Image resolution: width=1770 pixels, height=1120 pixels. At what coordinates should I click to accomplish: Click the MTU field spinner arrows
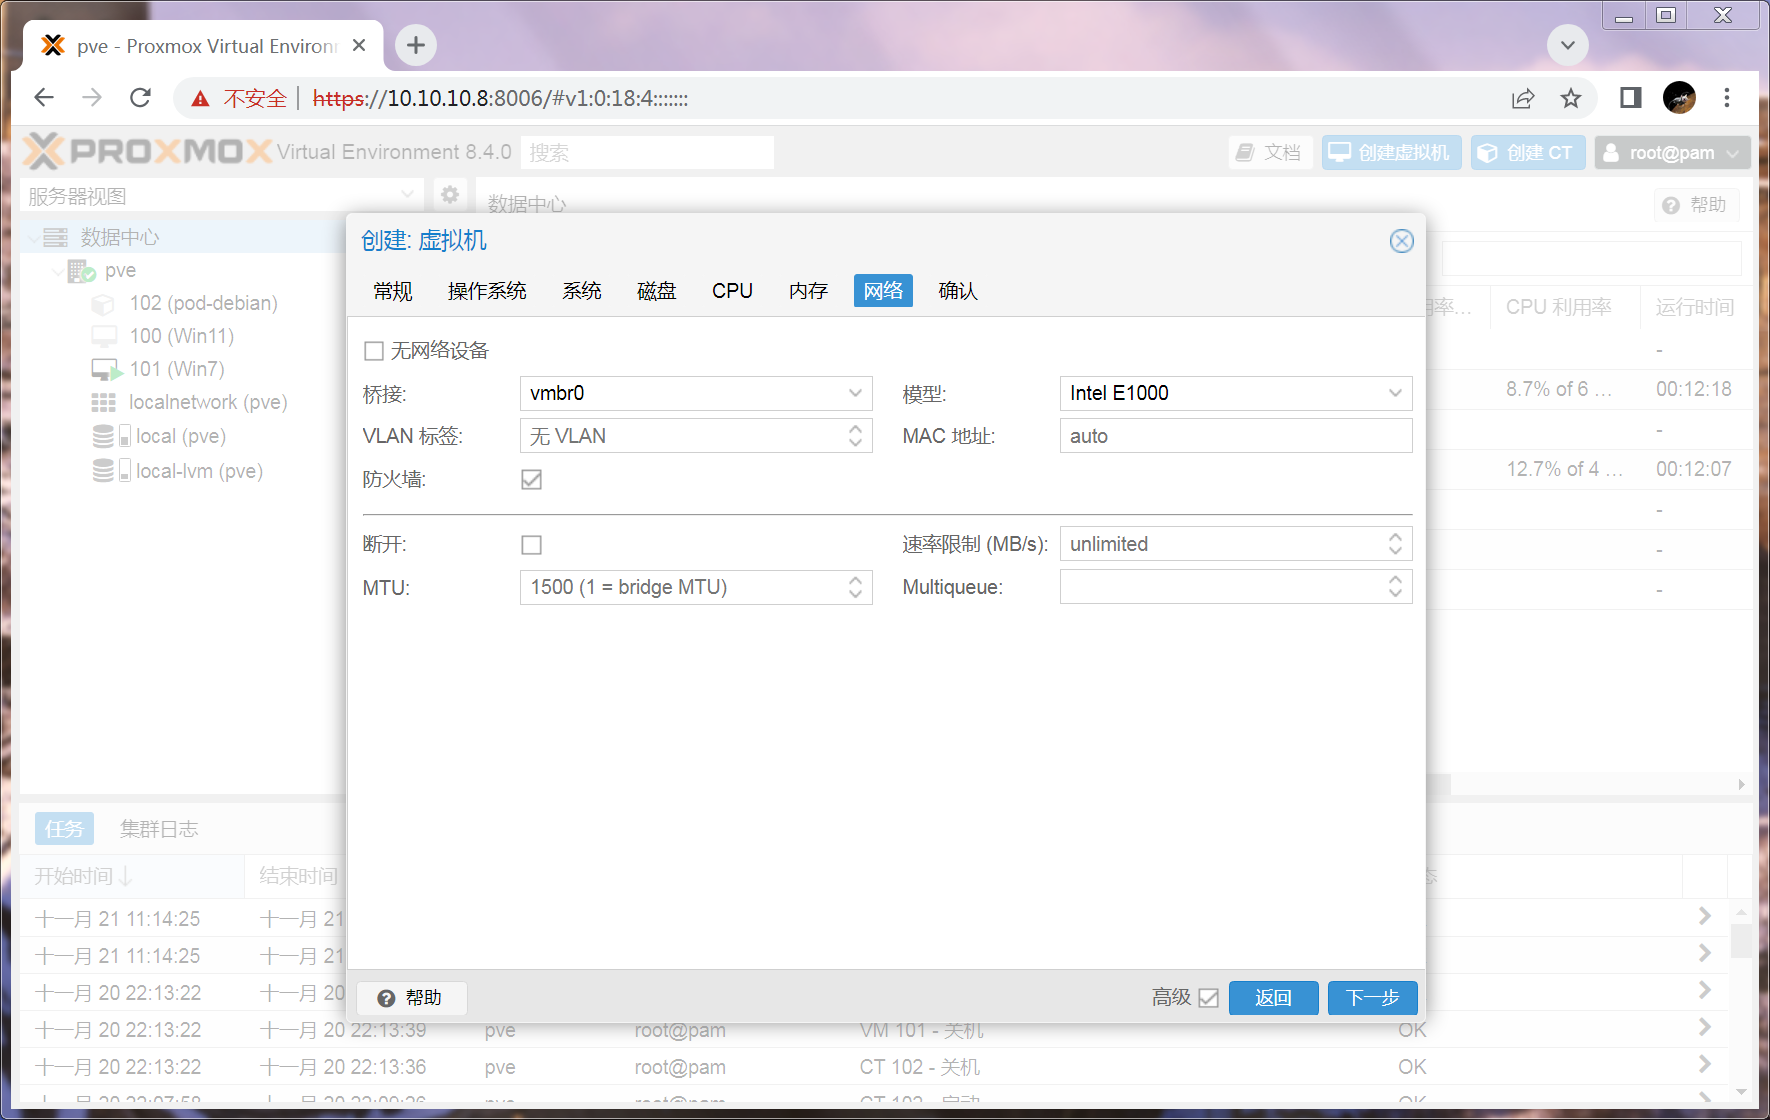coord(855,588)
